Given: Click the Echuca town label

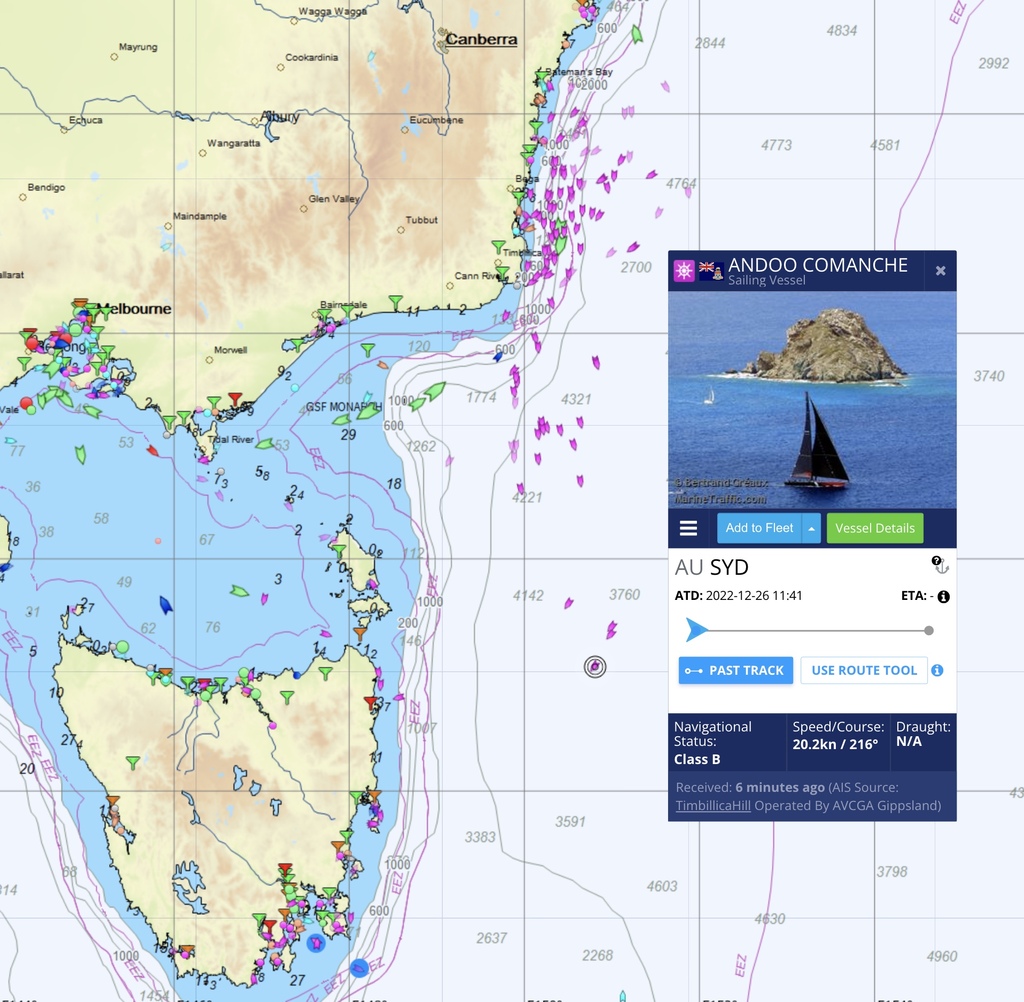Looking at the screenshot, I should point(86,120).
